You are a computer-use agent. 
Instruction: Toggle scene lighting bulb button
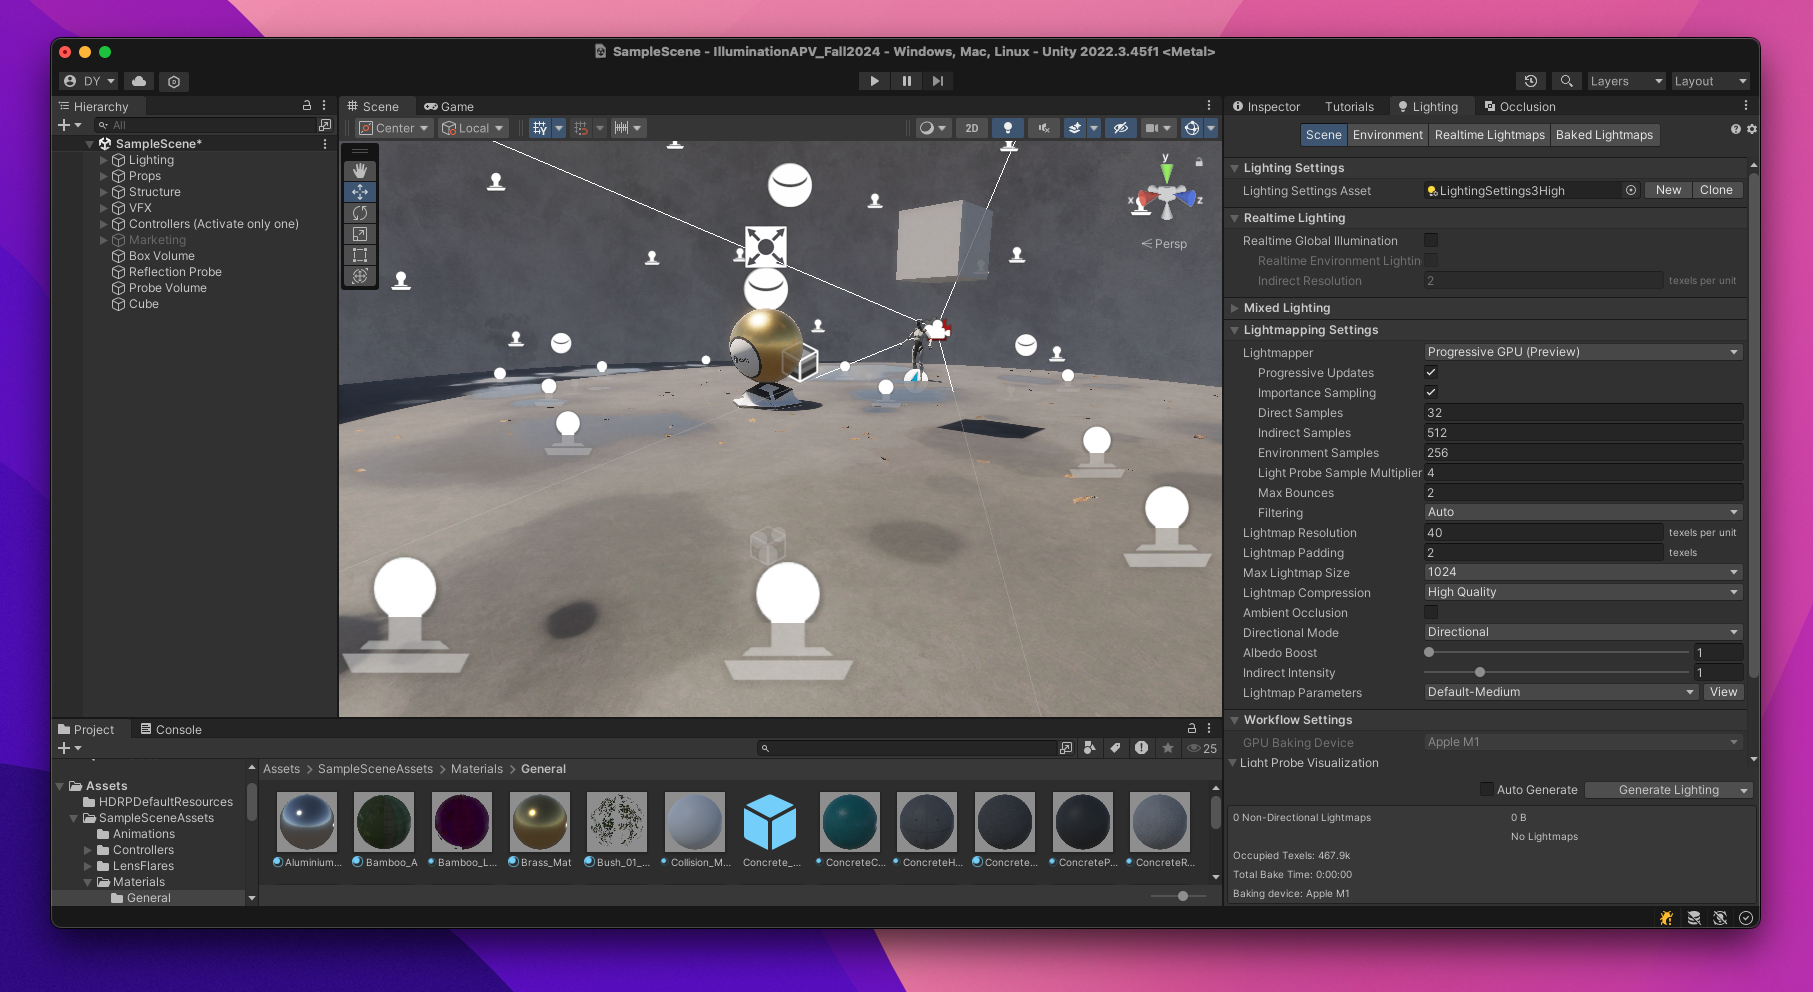click(x=1008, y=128)
